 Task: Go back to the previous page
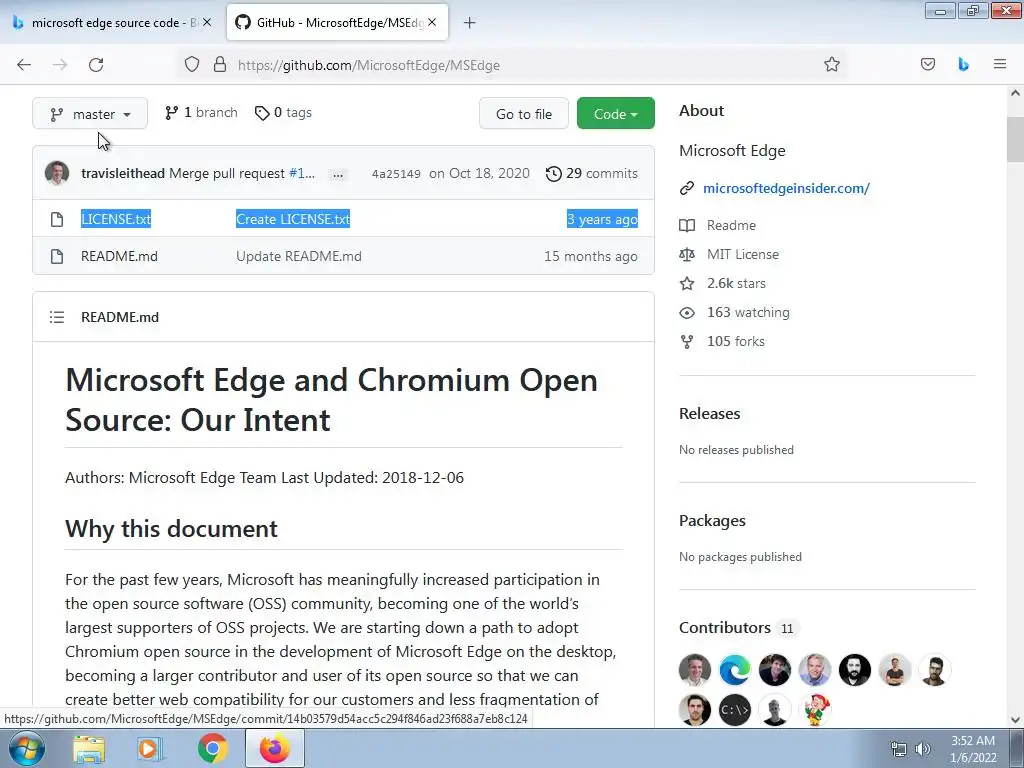click(24, 65)
